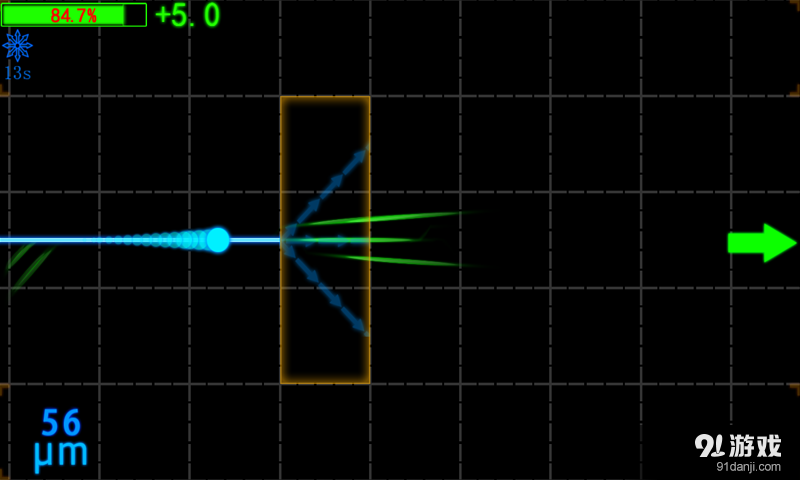Click the 91 游戏 watermark logo
This screenshot has width=800, height=480.
(736, 443)
